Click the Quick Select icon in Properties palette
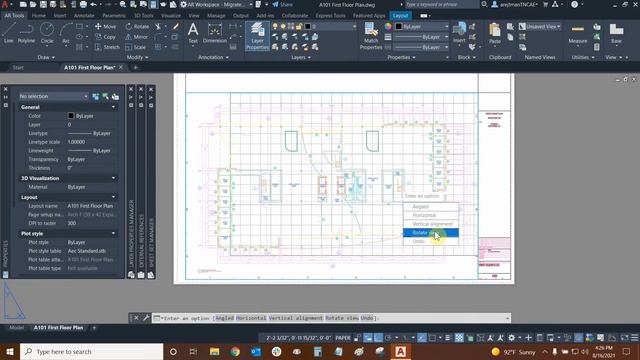This screenshot has width=640, height=360. point(116,96)
